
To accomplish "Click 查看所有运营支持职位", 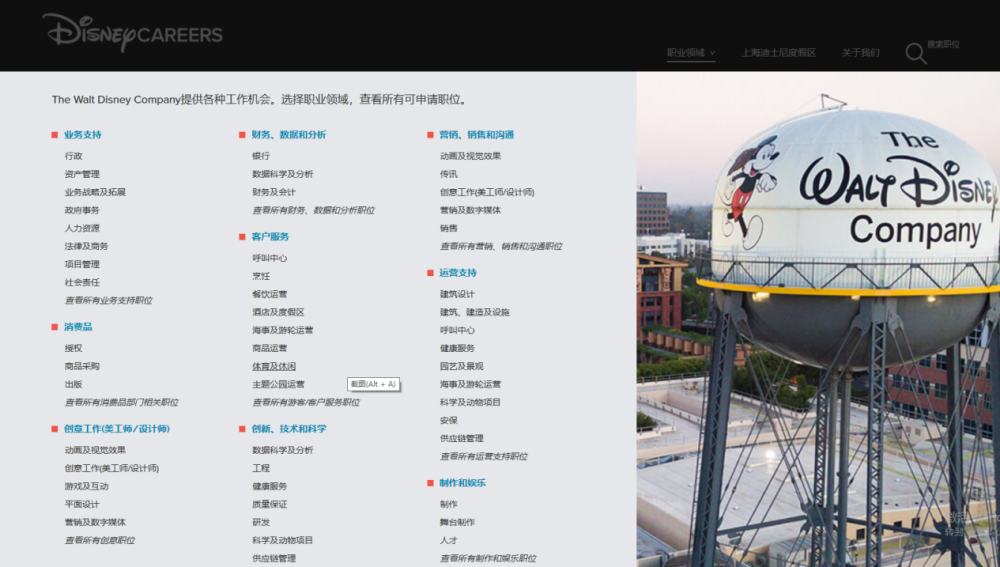I will pyautogui.click(x=483, y=456).
